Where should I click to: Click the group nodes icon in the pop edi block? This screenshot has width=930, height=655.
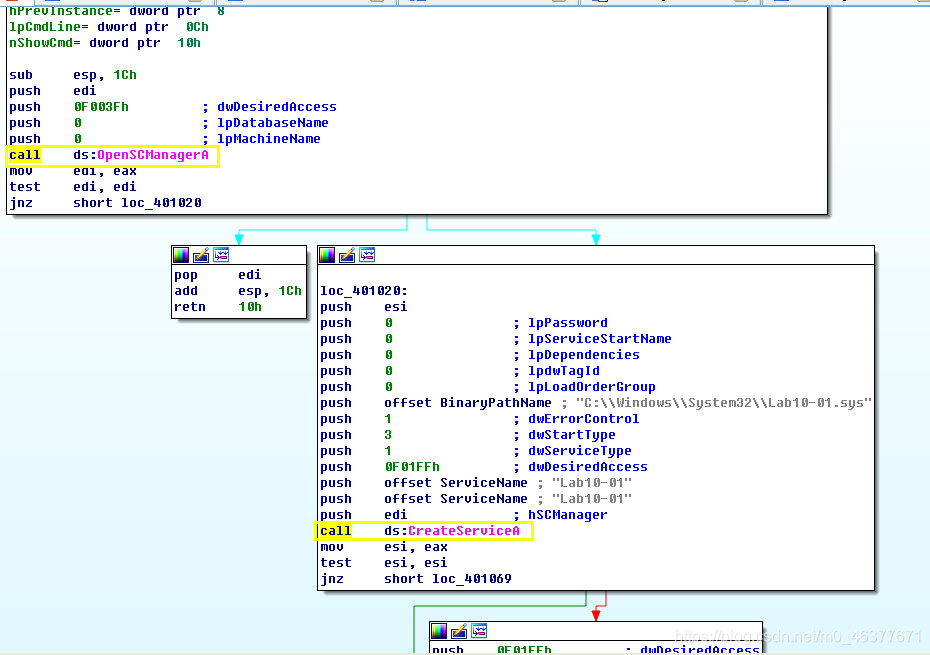coord(221,255)
